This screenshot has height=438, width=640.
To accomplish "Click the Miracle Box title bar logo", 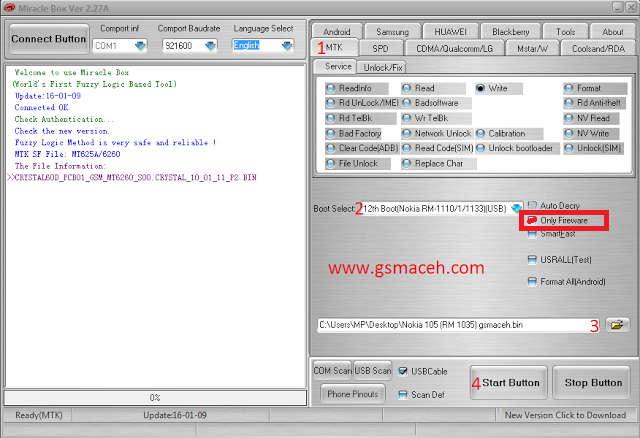I will (x=9, y=8).
